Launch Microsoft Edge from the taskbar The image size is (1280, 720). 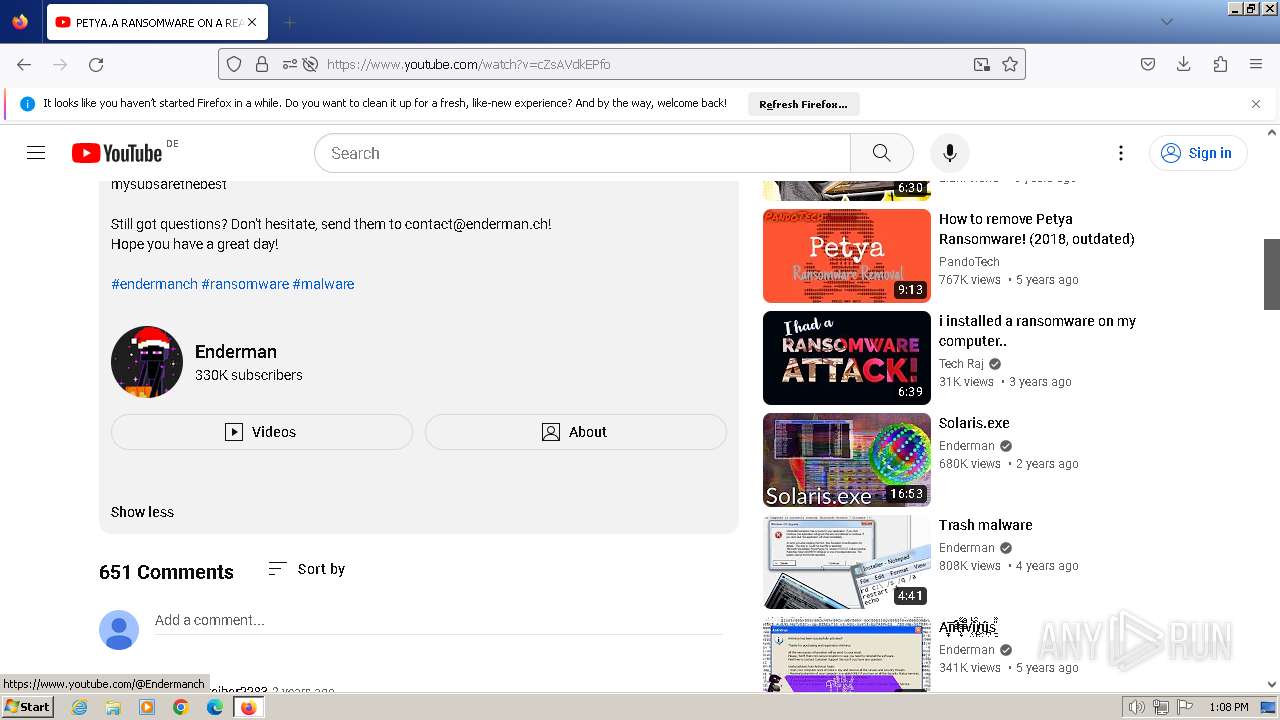point(214,707)
